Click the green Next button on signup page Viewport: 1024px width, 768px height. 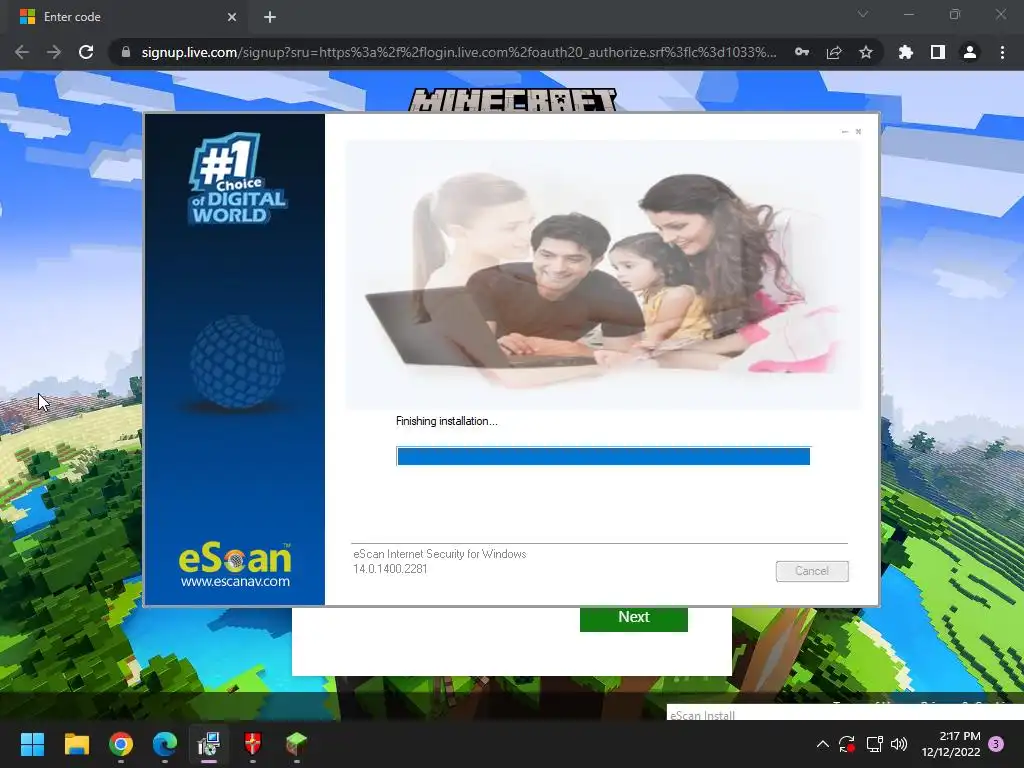[633, 618]
